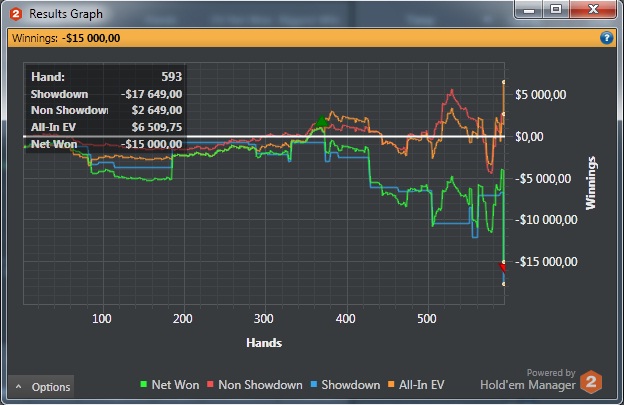
Task: Minimize the Results Graph window
Action: click(x=528, y=10)
